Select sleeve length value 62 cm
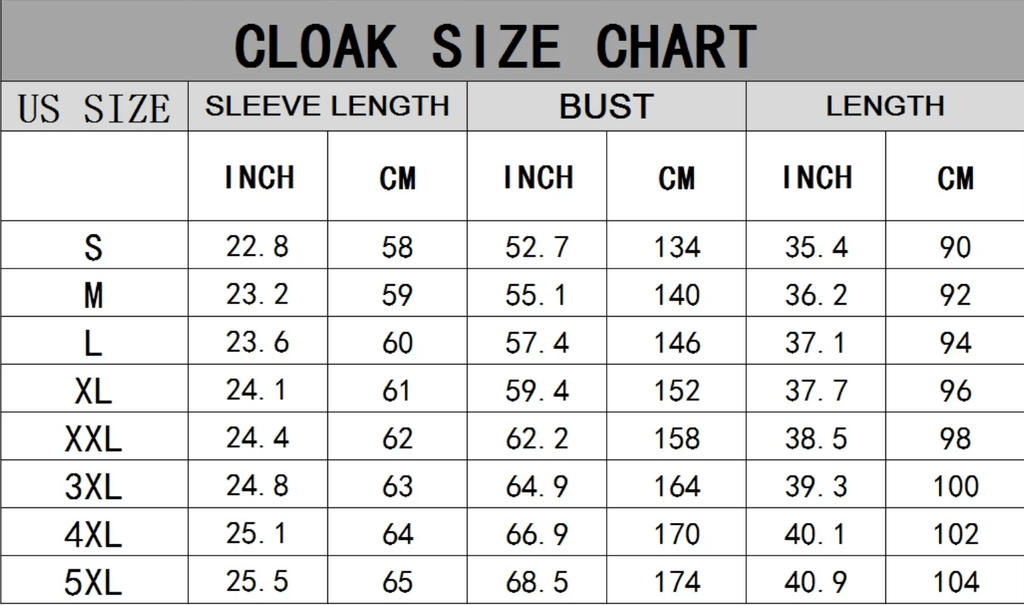Viewport: 1024px width, 605px height. 397,438
